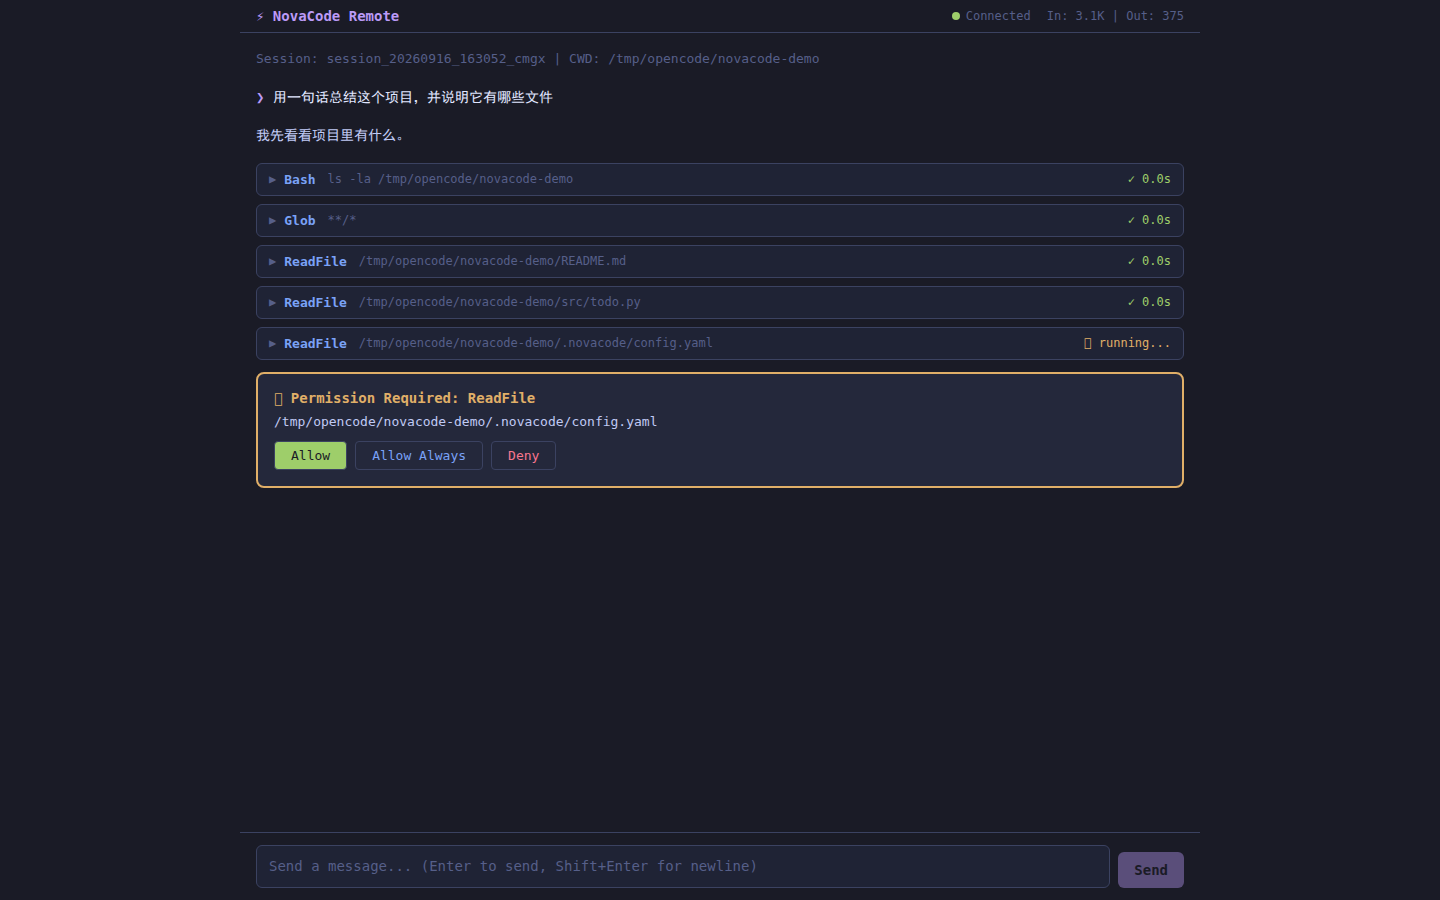Viewport: 1440px width, 900px height.
Task: Click the Bash tool name label
Action: [300, 180]
